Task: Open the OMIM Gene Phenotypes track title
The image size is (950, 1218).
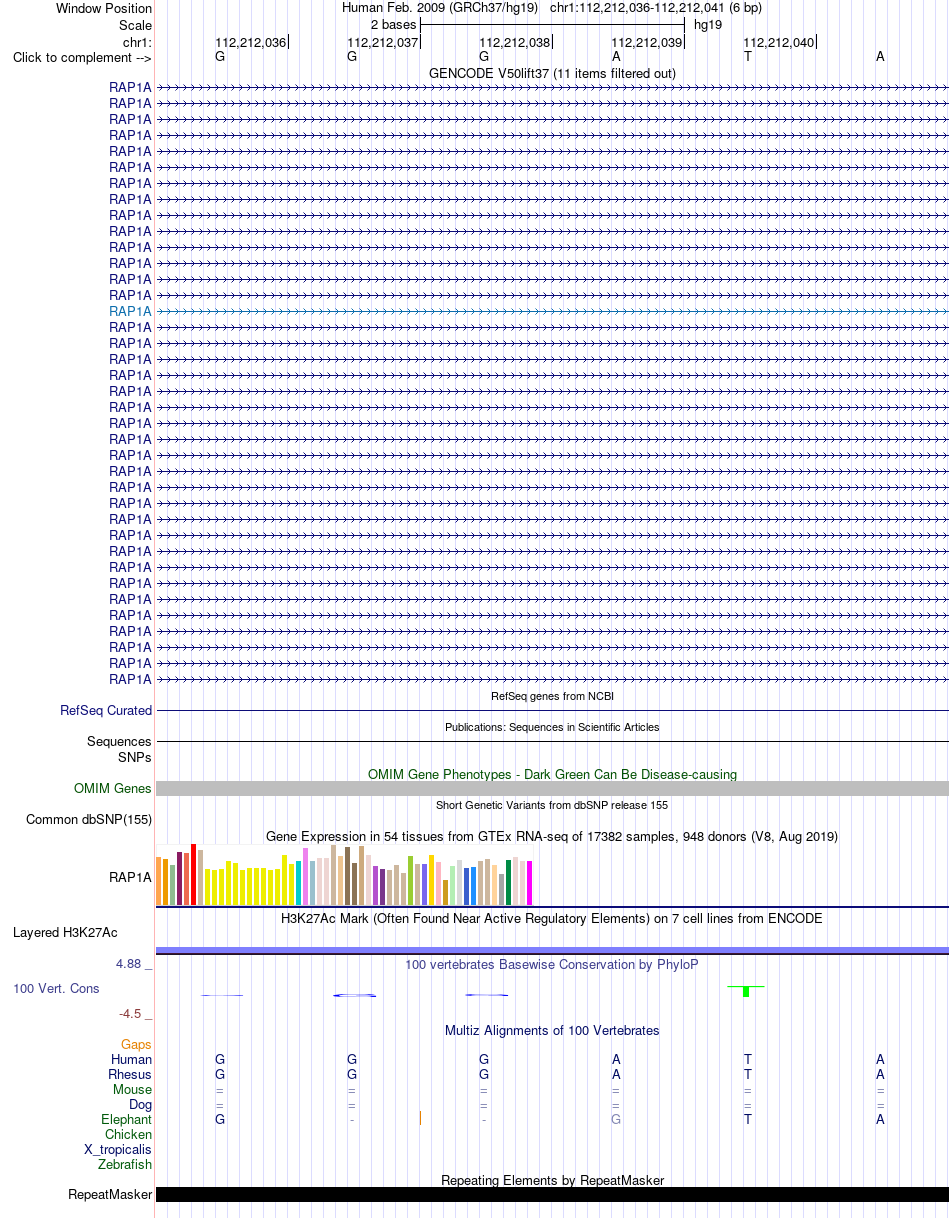Action: pyautogui.click(x=552, y=774)
